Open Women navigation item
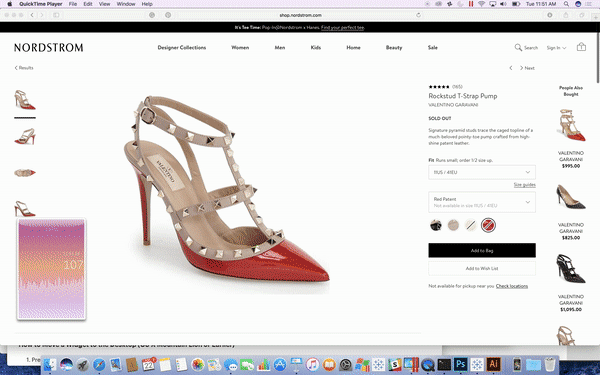This screenshot has height=375, width=600. tap(240, 47)
